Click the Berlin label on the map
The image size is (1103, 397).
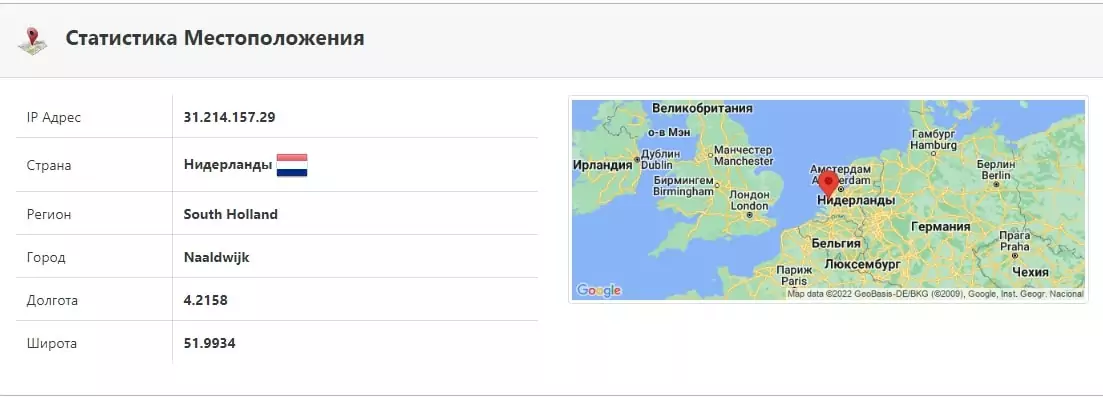coord(995,170)
